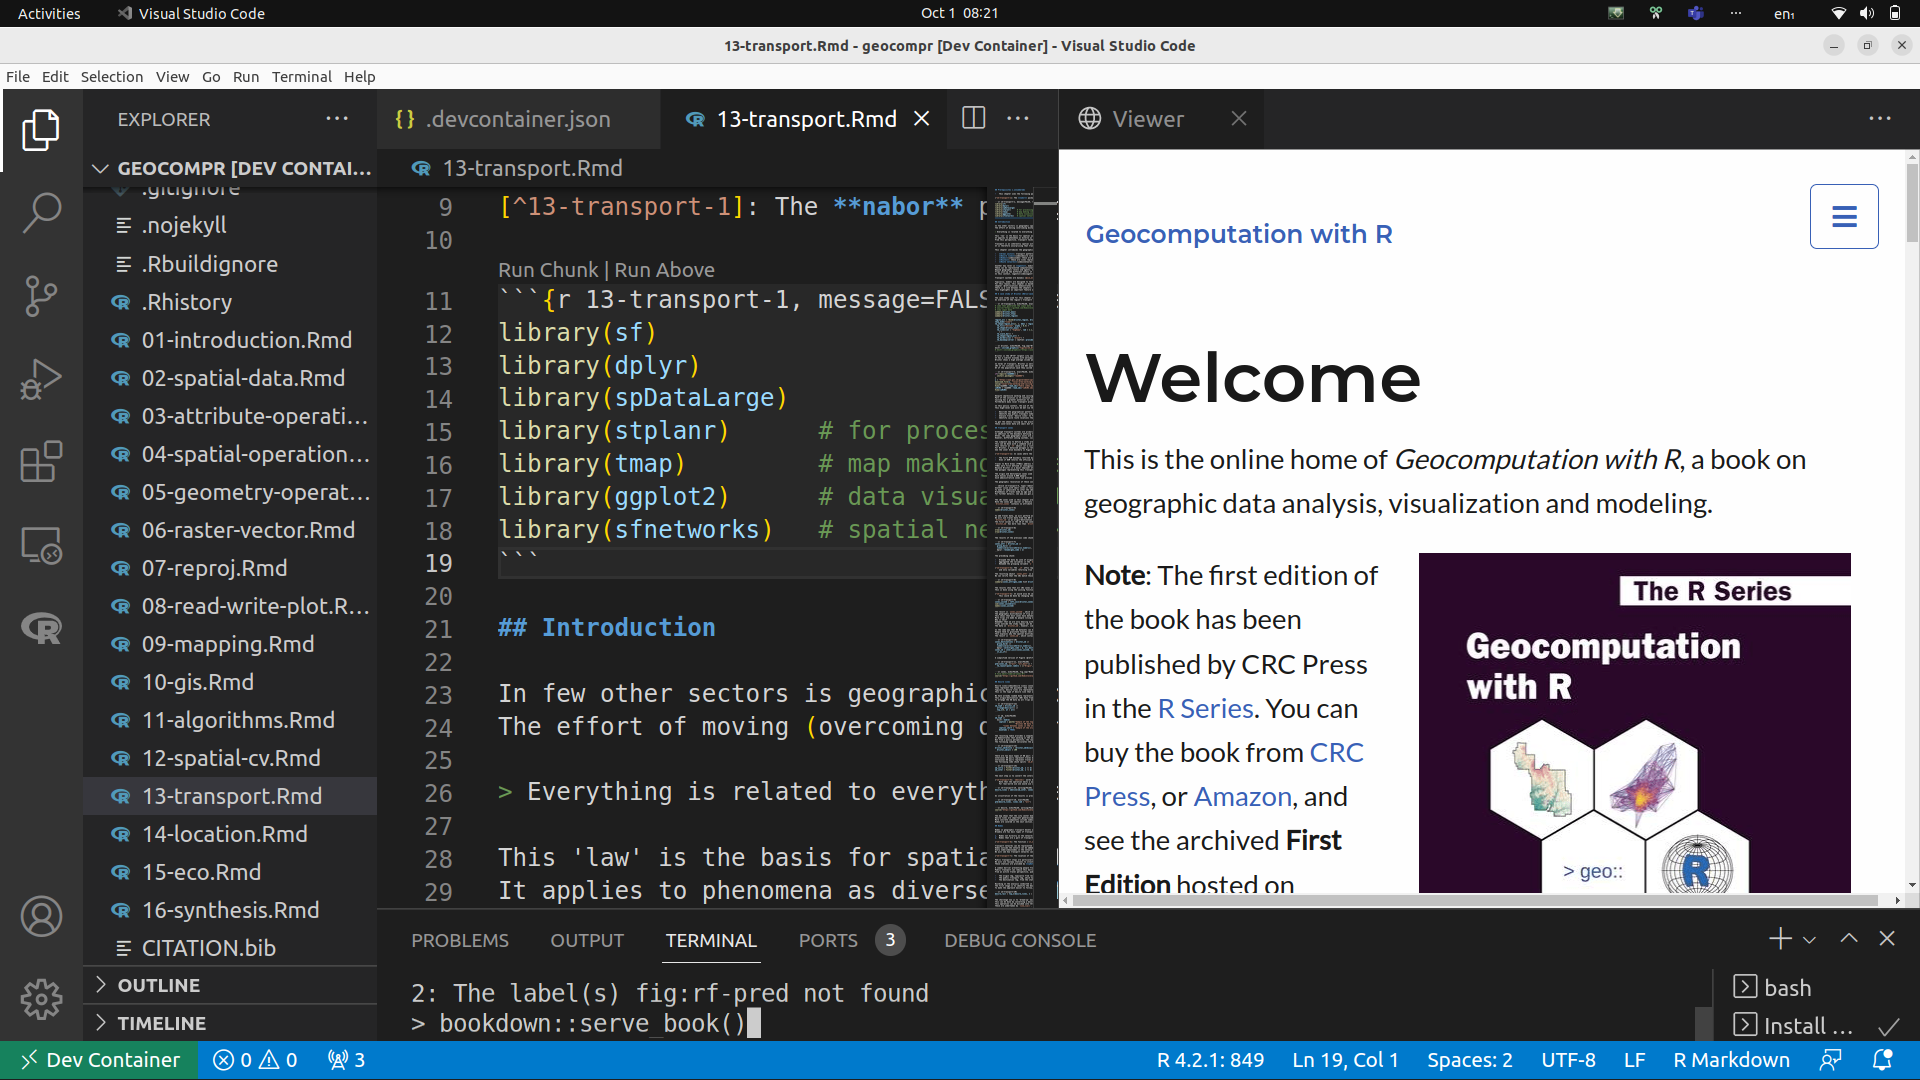Click the feedback icon in status bar
Screen dimensions: 1920x1080
(x=1831, y=1060)
